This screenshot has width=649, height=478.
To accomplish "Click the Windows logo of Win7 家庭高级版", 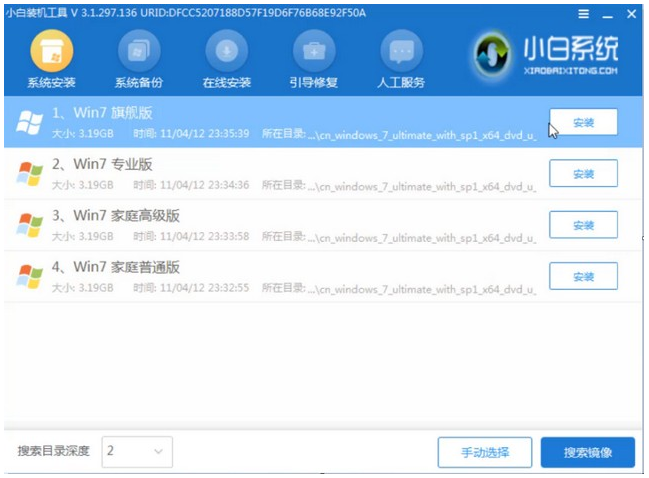I will coord(29,225).
